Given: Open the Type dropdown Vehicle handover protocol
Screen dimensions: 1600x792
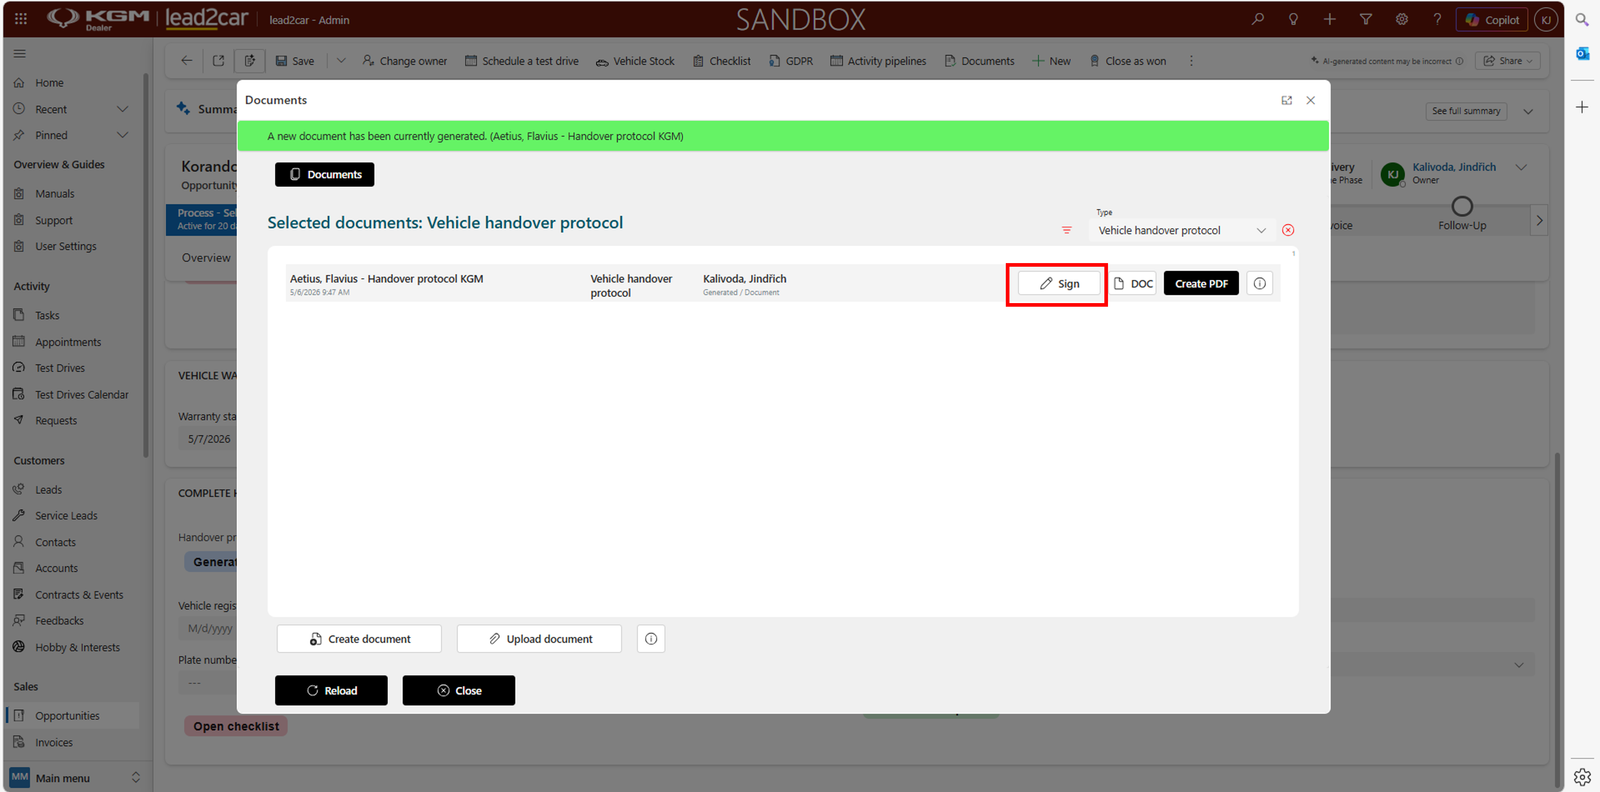Looking at the screenshot, I should (x=1182, y=230).
